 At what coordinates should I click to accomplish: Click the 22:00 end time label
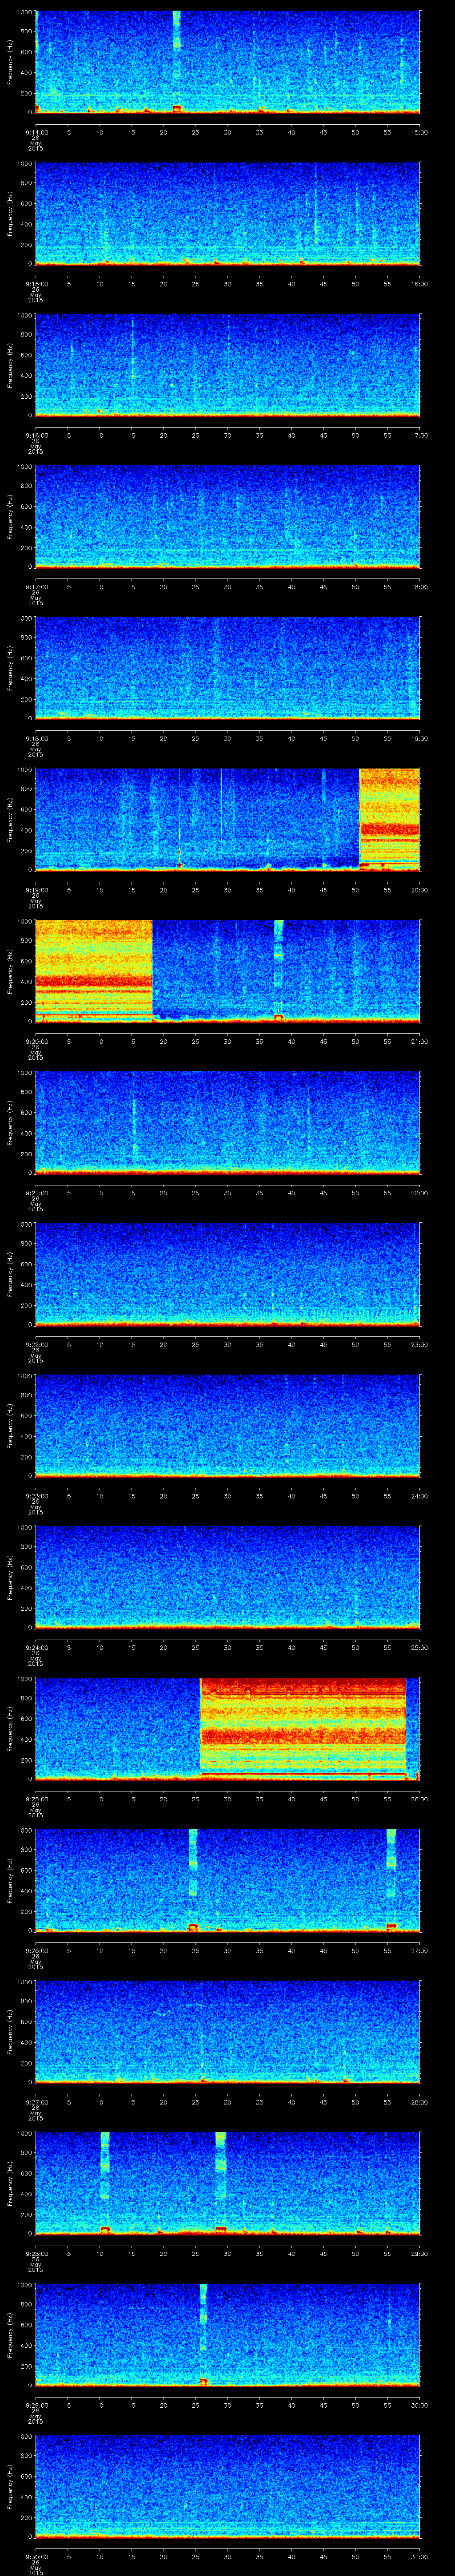coord(419,1193)
